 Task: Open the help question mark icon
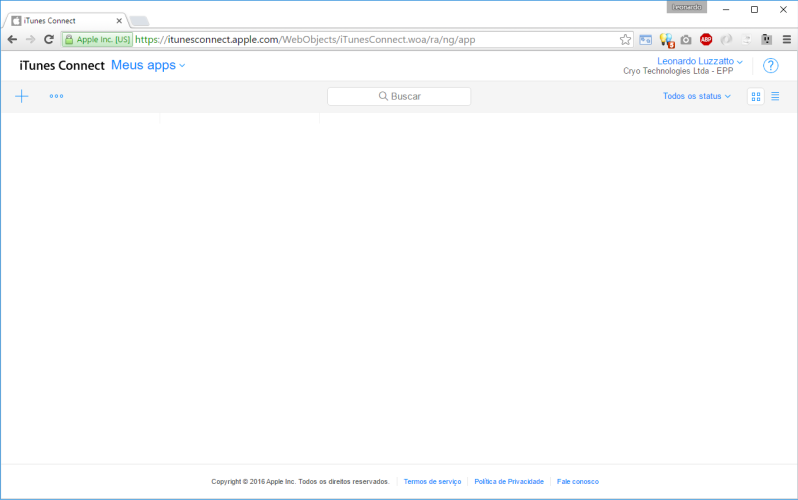coord(770,66)
